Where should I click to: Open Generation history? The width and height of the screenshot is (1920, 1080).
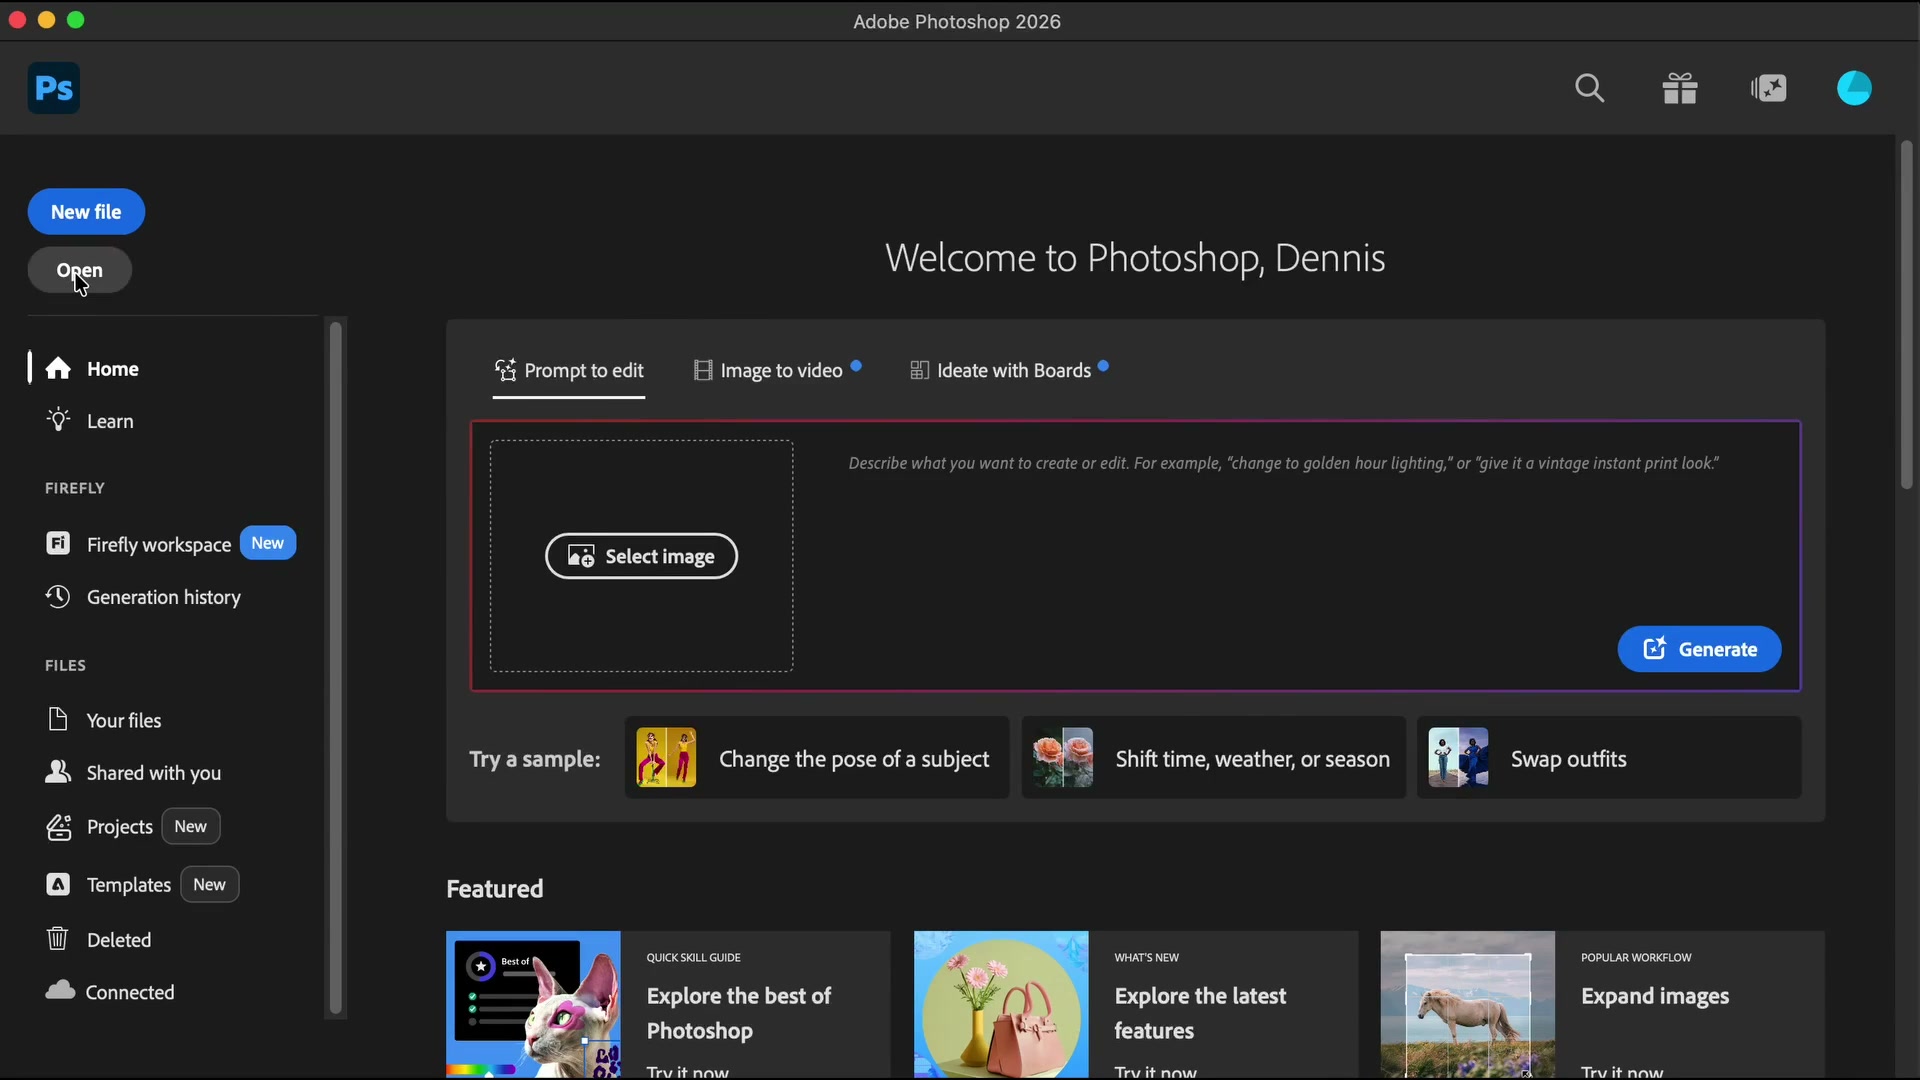pos(144,597)
